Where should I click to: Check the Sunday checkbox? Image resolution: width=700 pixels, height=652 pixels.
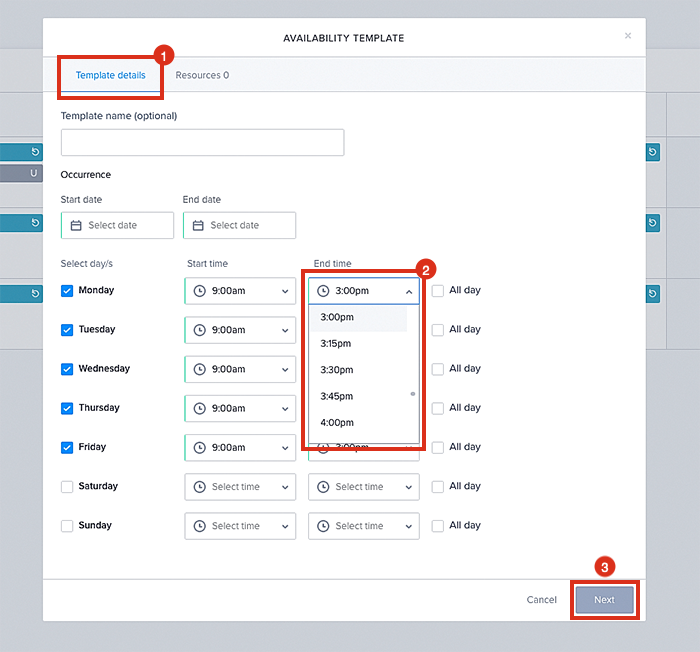tap(67, 526)
